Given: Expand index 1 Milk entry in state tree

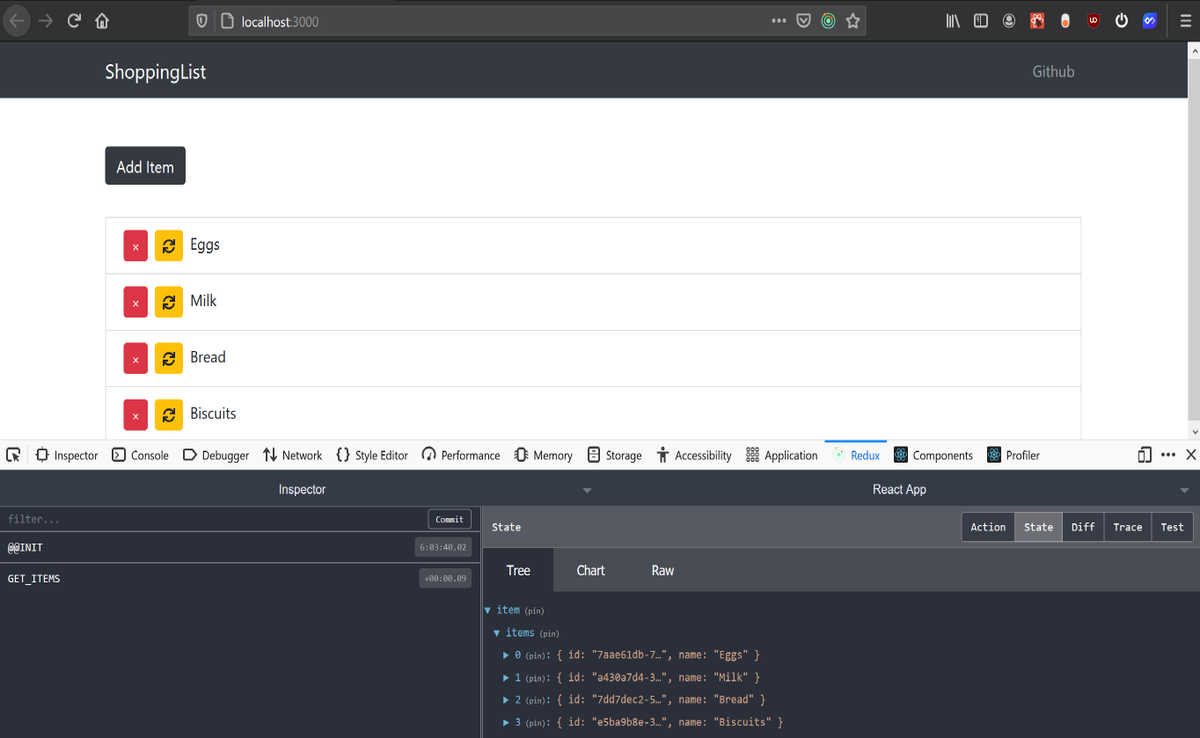Looking at the screenshot, I should (x=506, y=678).
